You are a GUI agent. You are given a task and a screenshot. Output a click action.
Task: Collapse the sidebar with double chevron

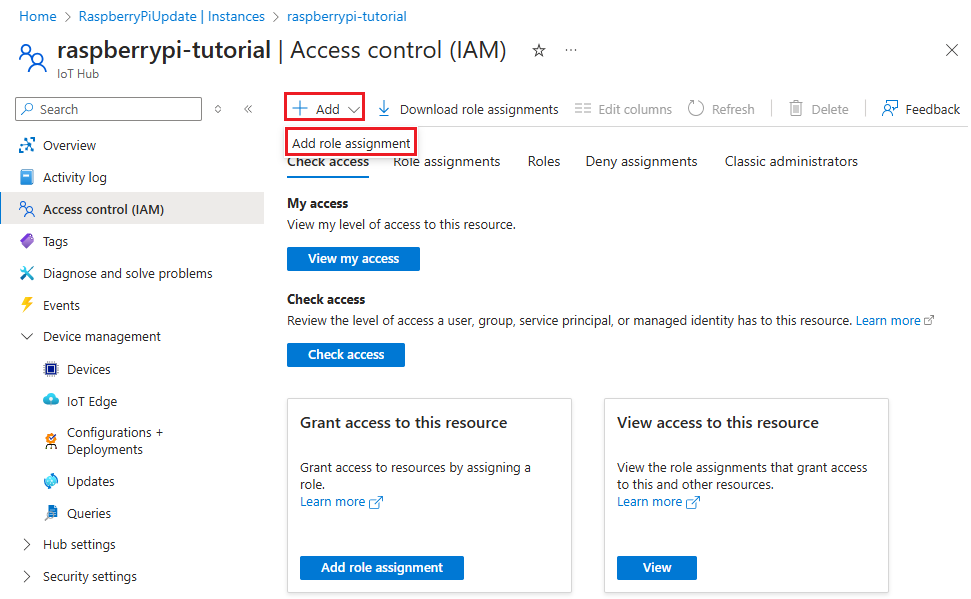pos(248,109)
